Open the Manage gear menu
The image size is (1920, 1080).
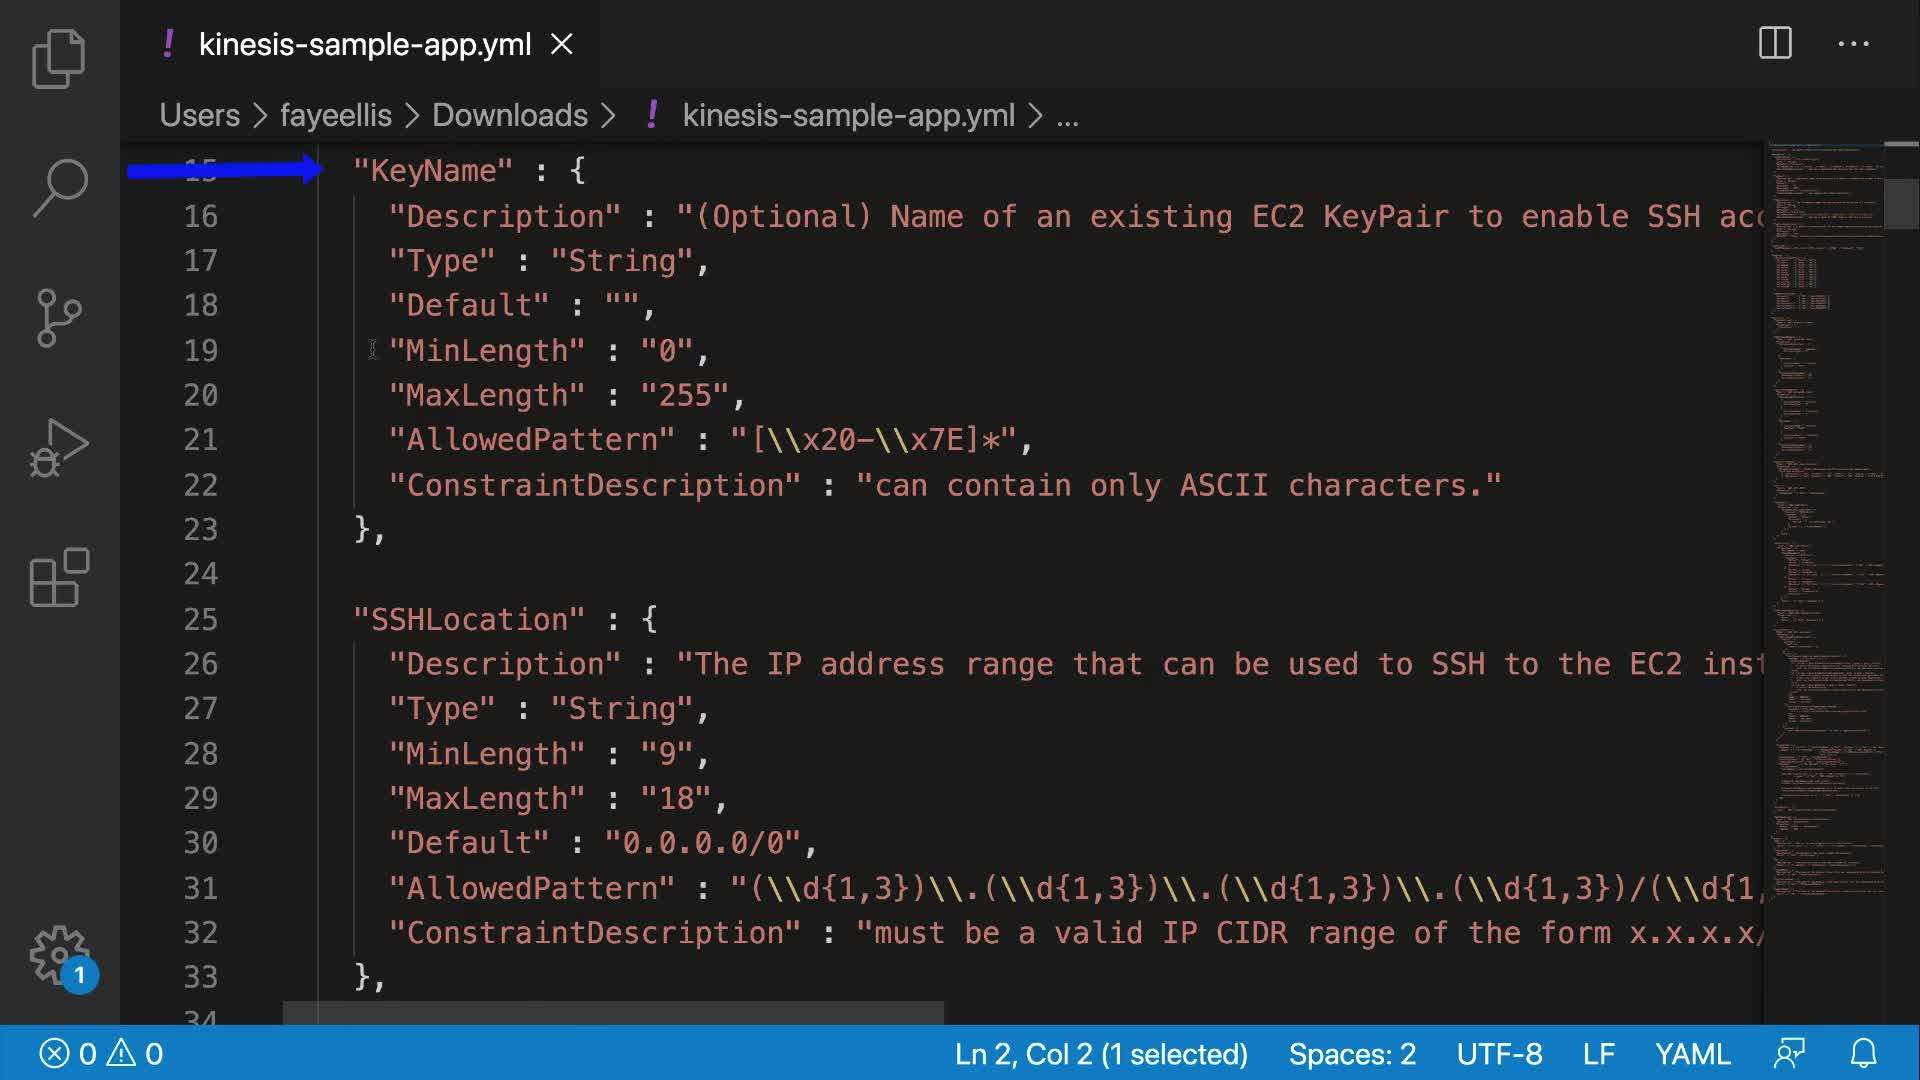59,955
